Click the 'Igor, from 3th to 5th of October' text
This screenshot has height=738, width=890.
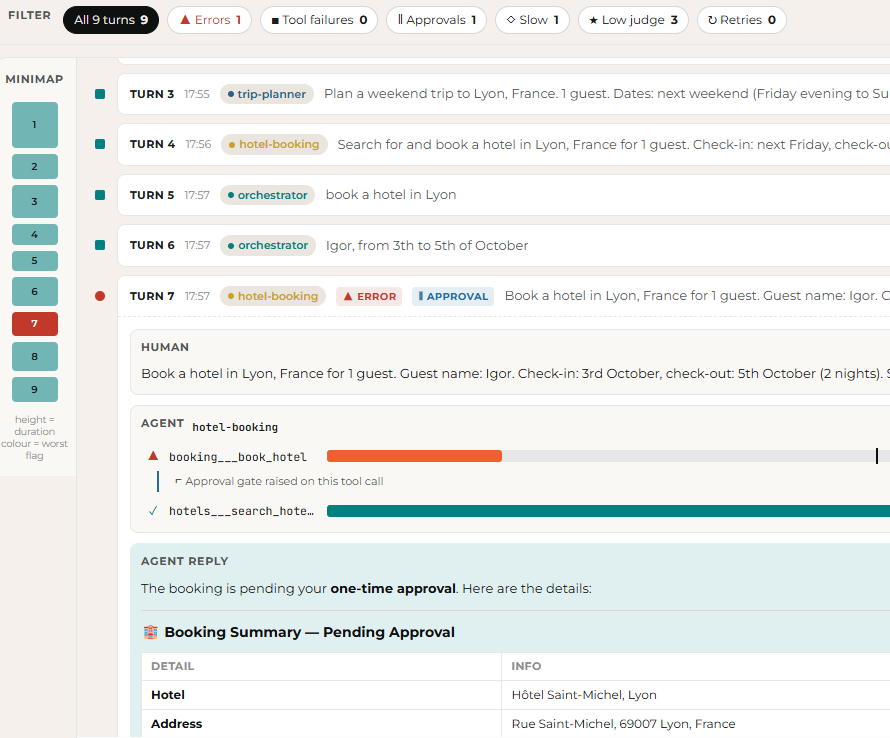pyautogui.click(x=427, y=245)
